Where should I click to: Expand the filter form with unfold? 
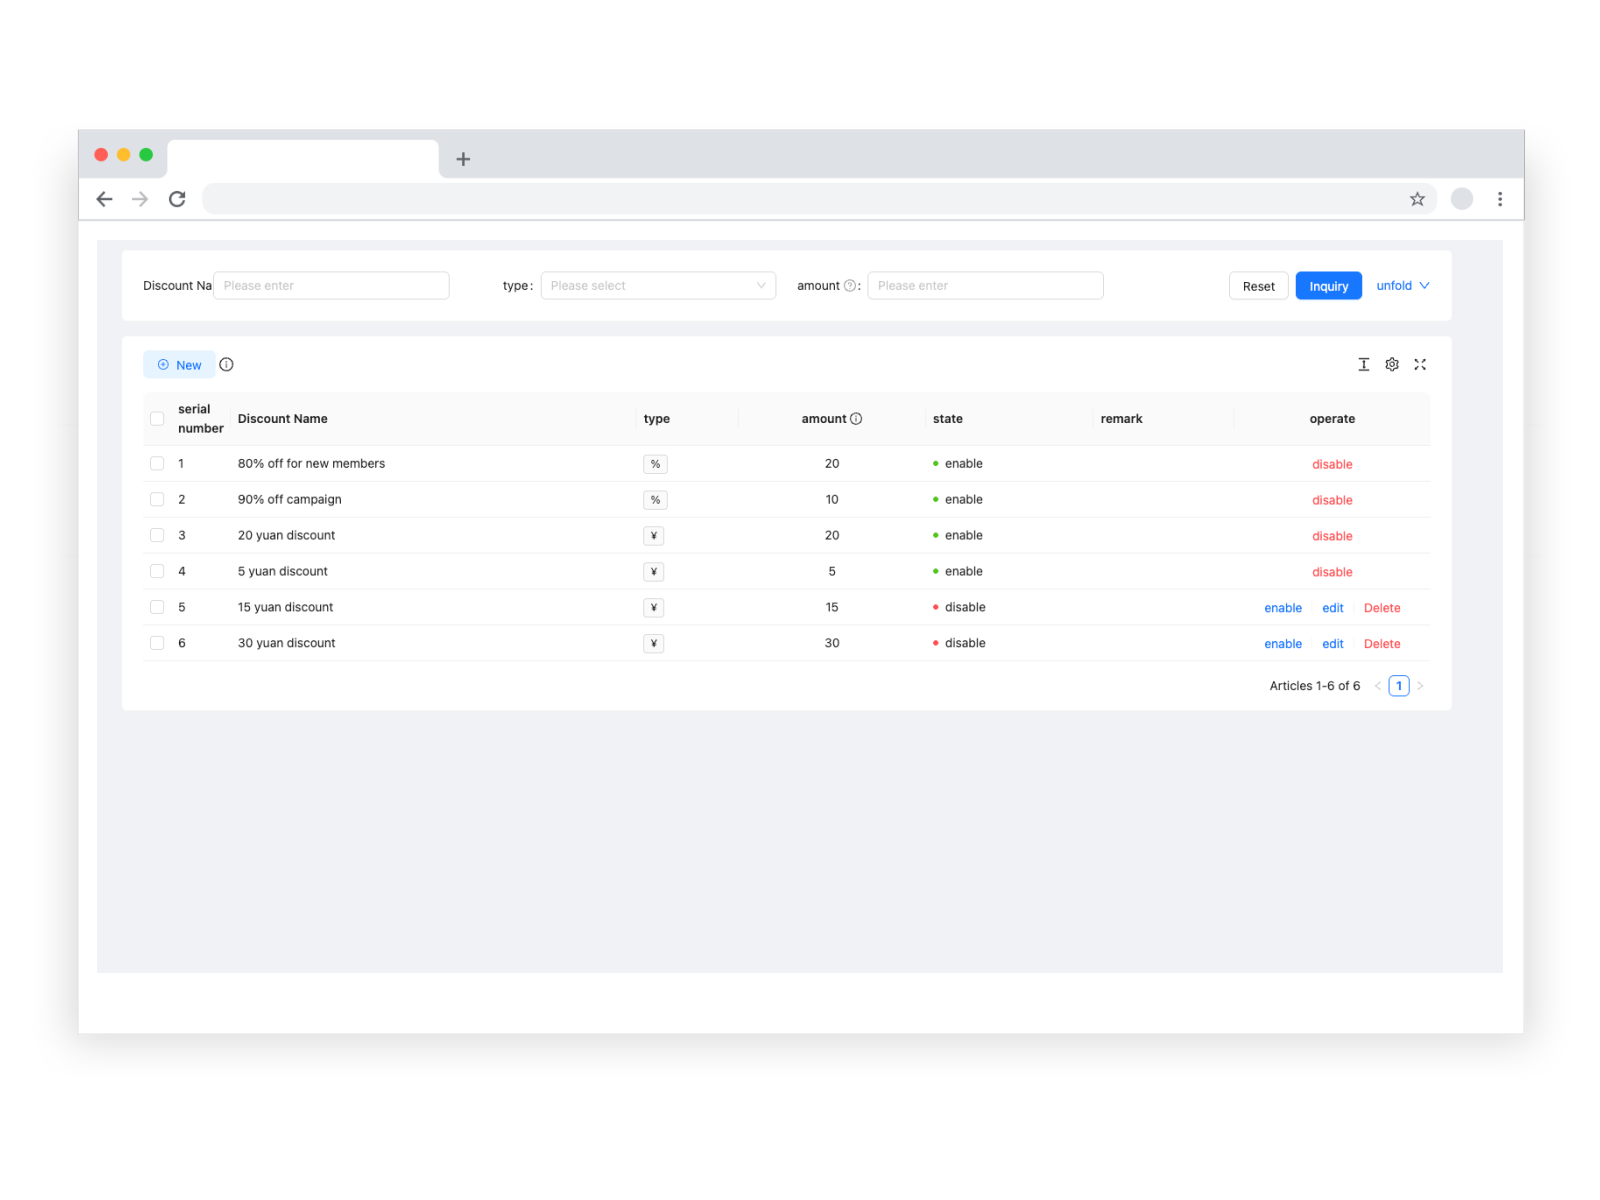(x=1402, y=286)
